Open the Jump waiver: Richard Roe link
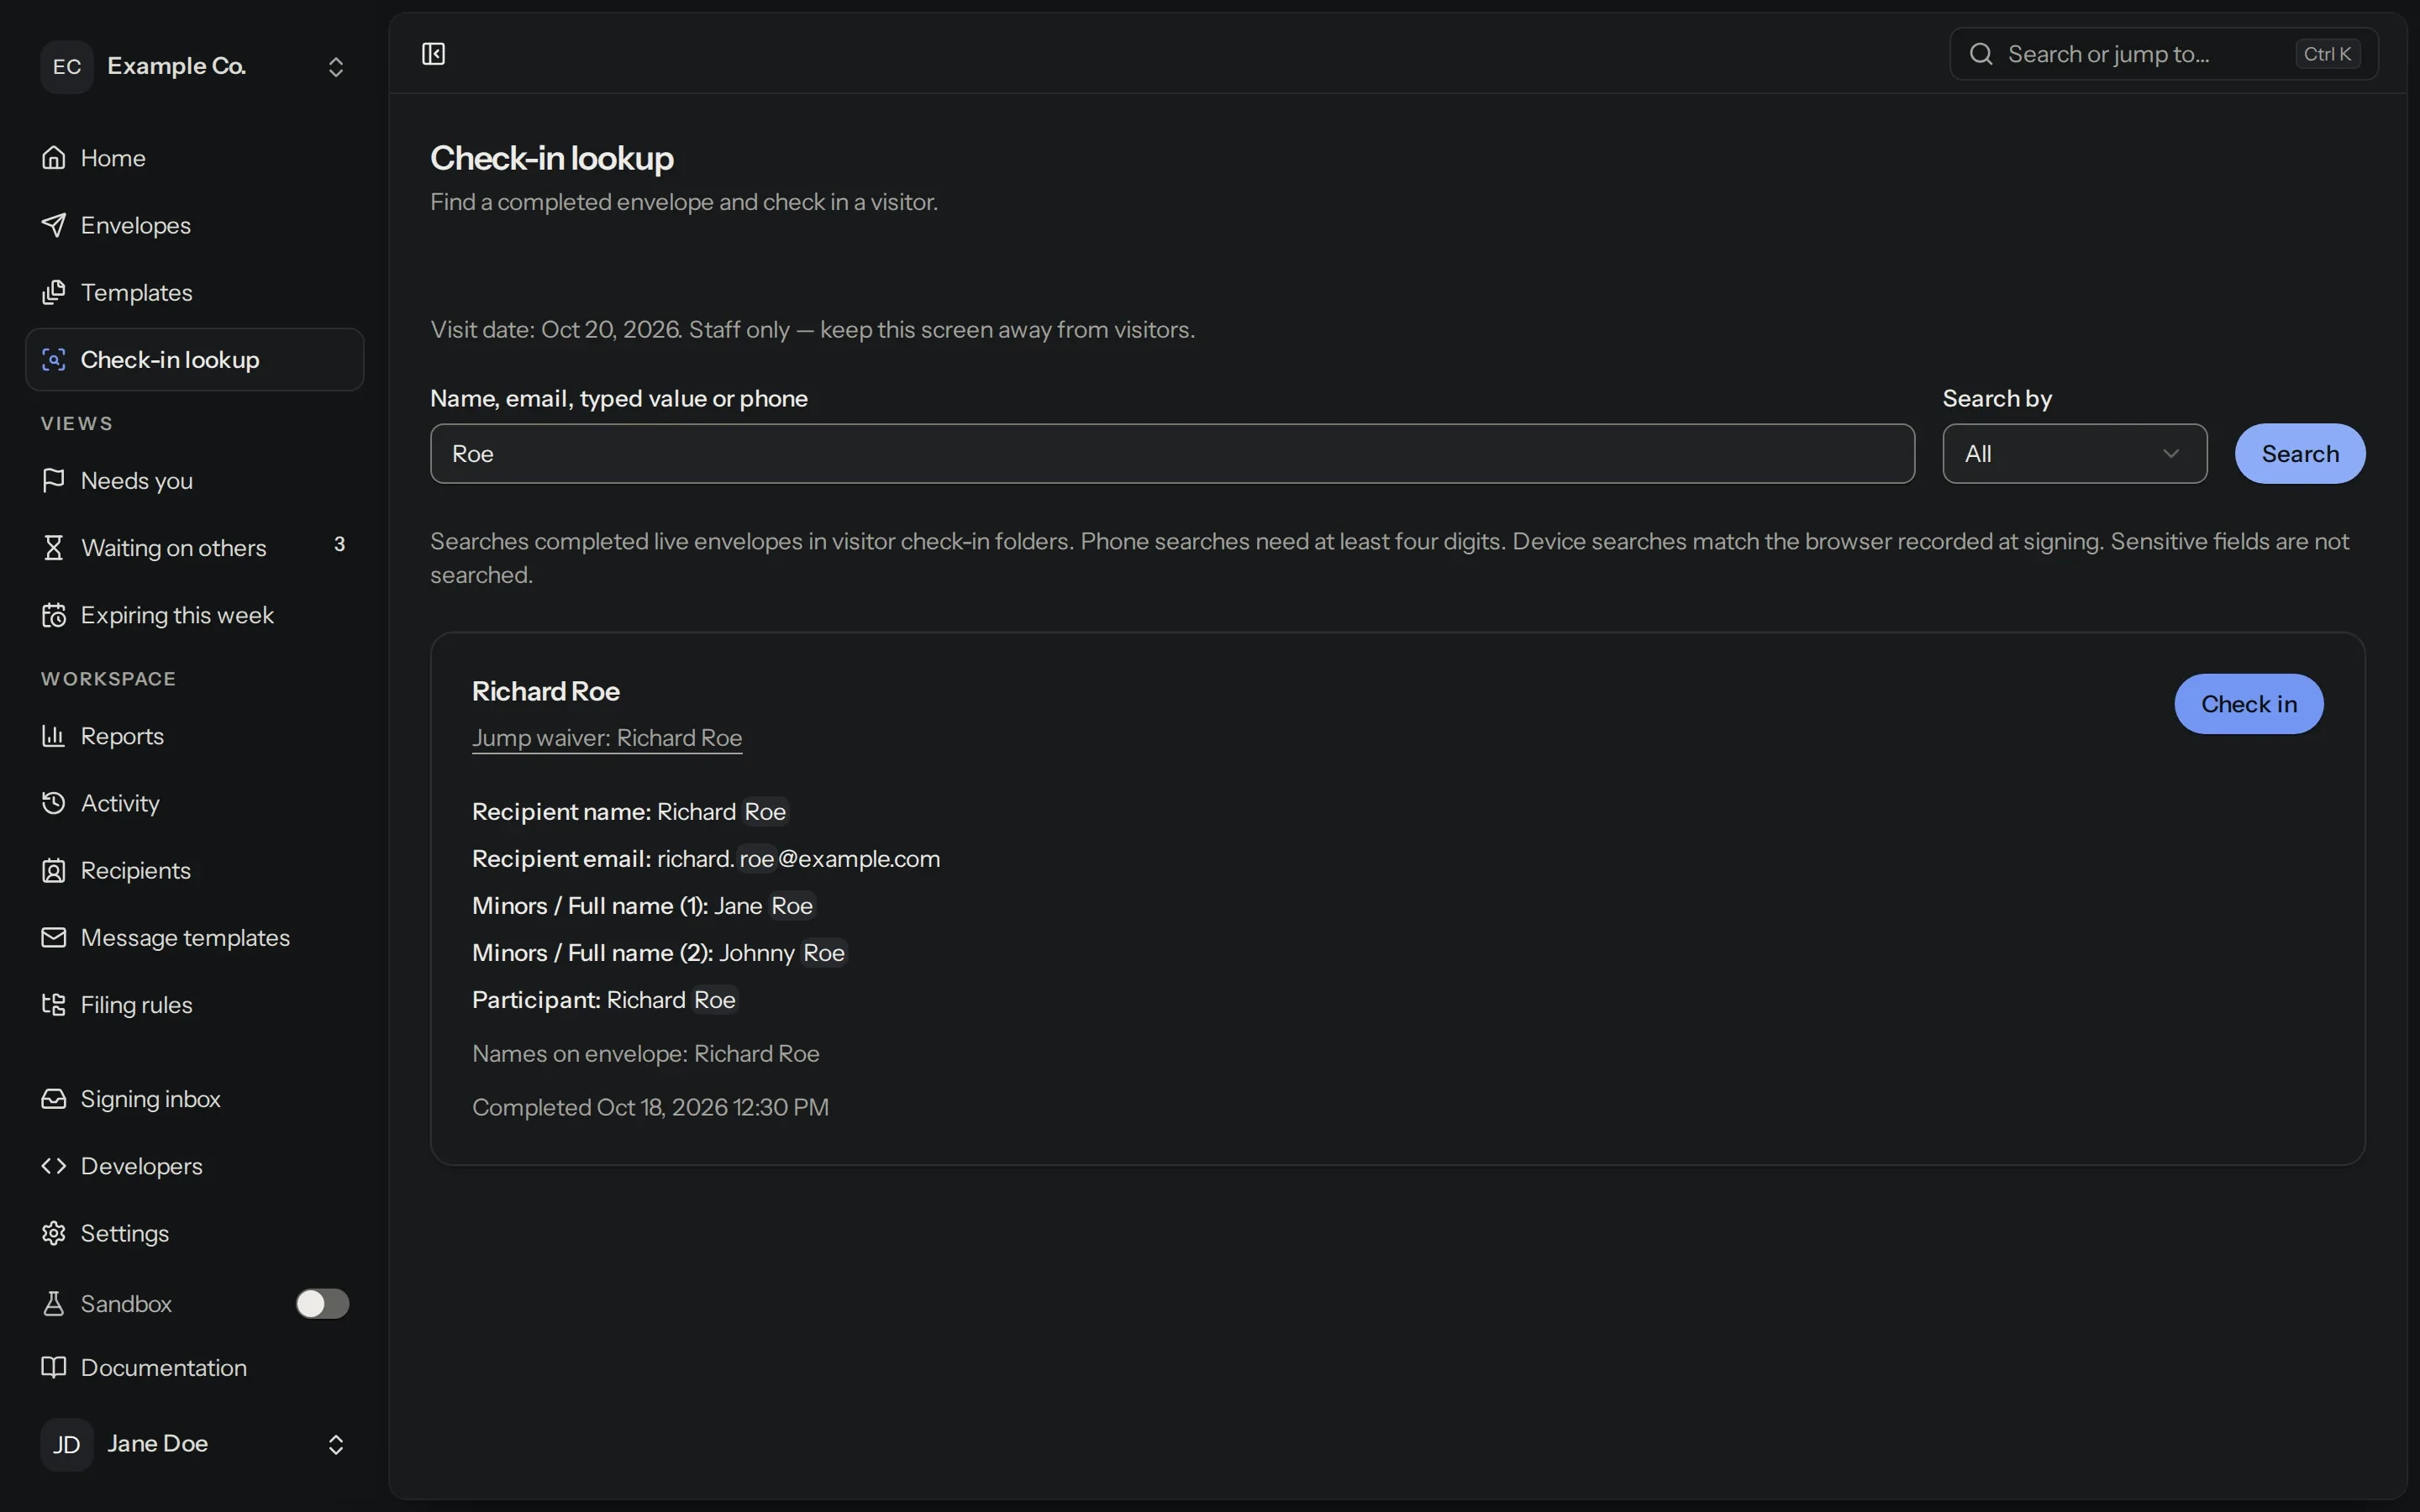 coord(607,738)
